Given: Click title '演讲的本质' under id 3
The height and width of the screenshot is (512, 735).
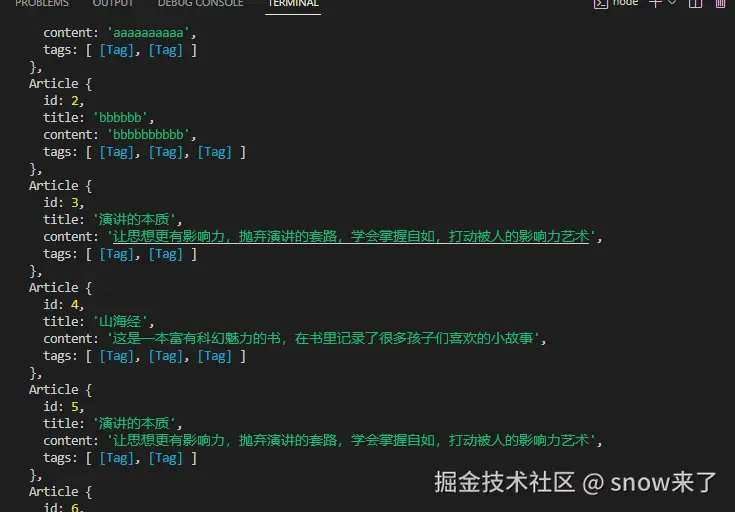Looking at the screenshot, I should (x=135, y=219).
